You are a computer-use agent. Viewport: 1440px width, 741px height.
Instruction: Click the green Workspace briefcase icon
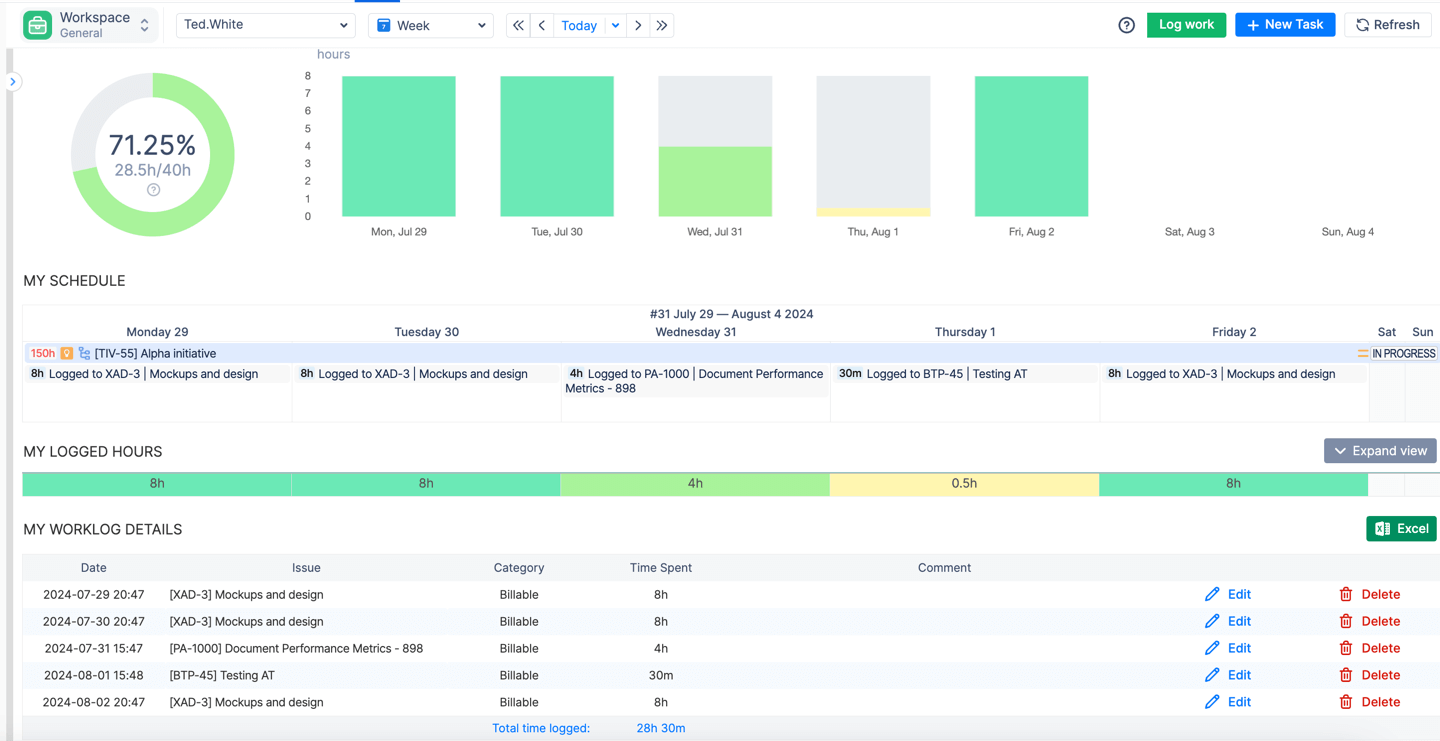coord(38,25)
